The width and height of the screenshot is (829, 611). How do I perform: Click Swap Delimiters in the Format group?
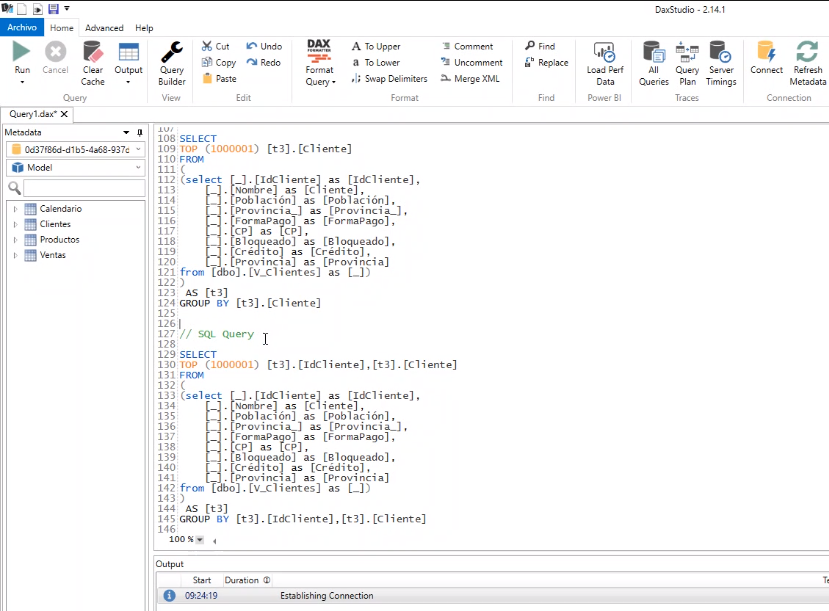point(389,79)
